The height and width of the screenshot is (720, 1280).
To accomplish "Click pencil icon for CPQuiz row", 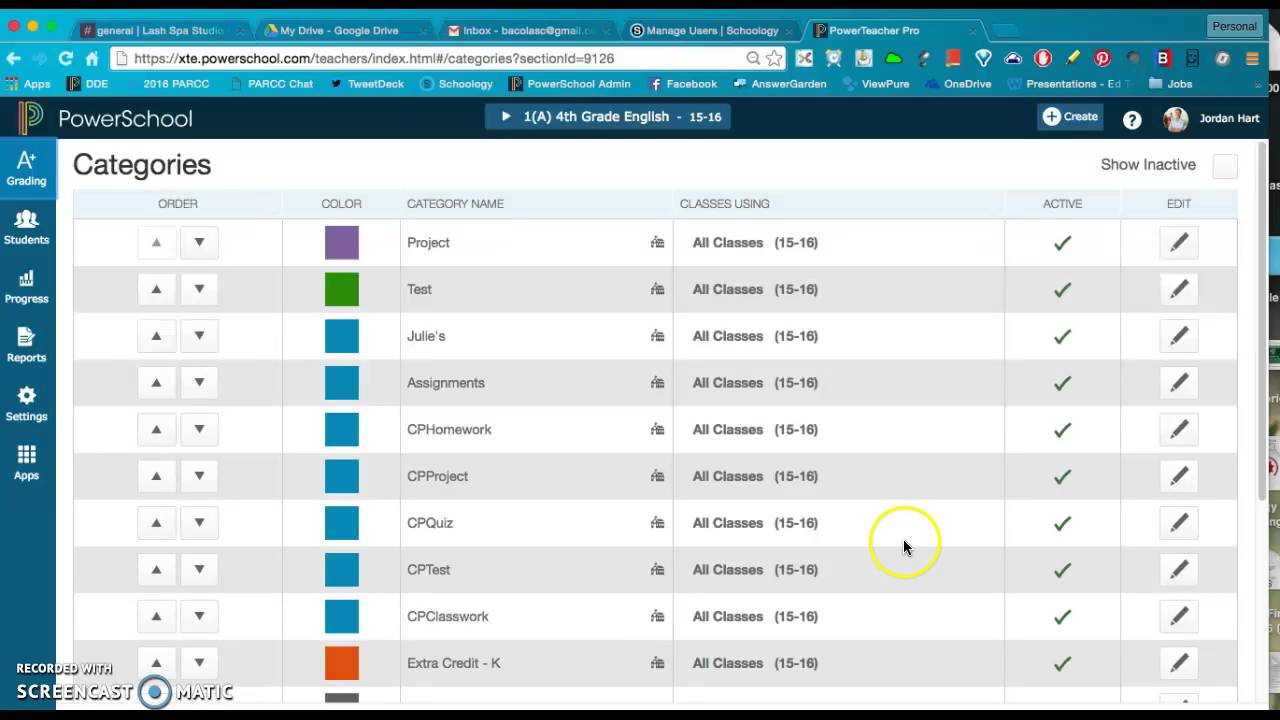I will coord(1179,522).
